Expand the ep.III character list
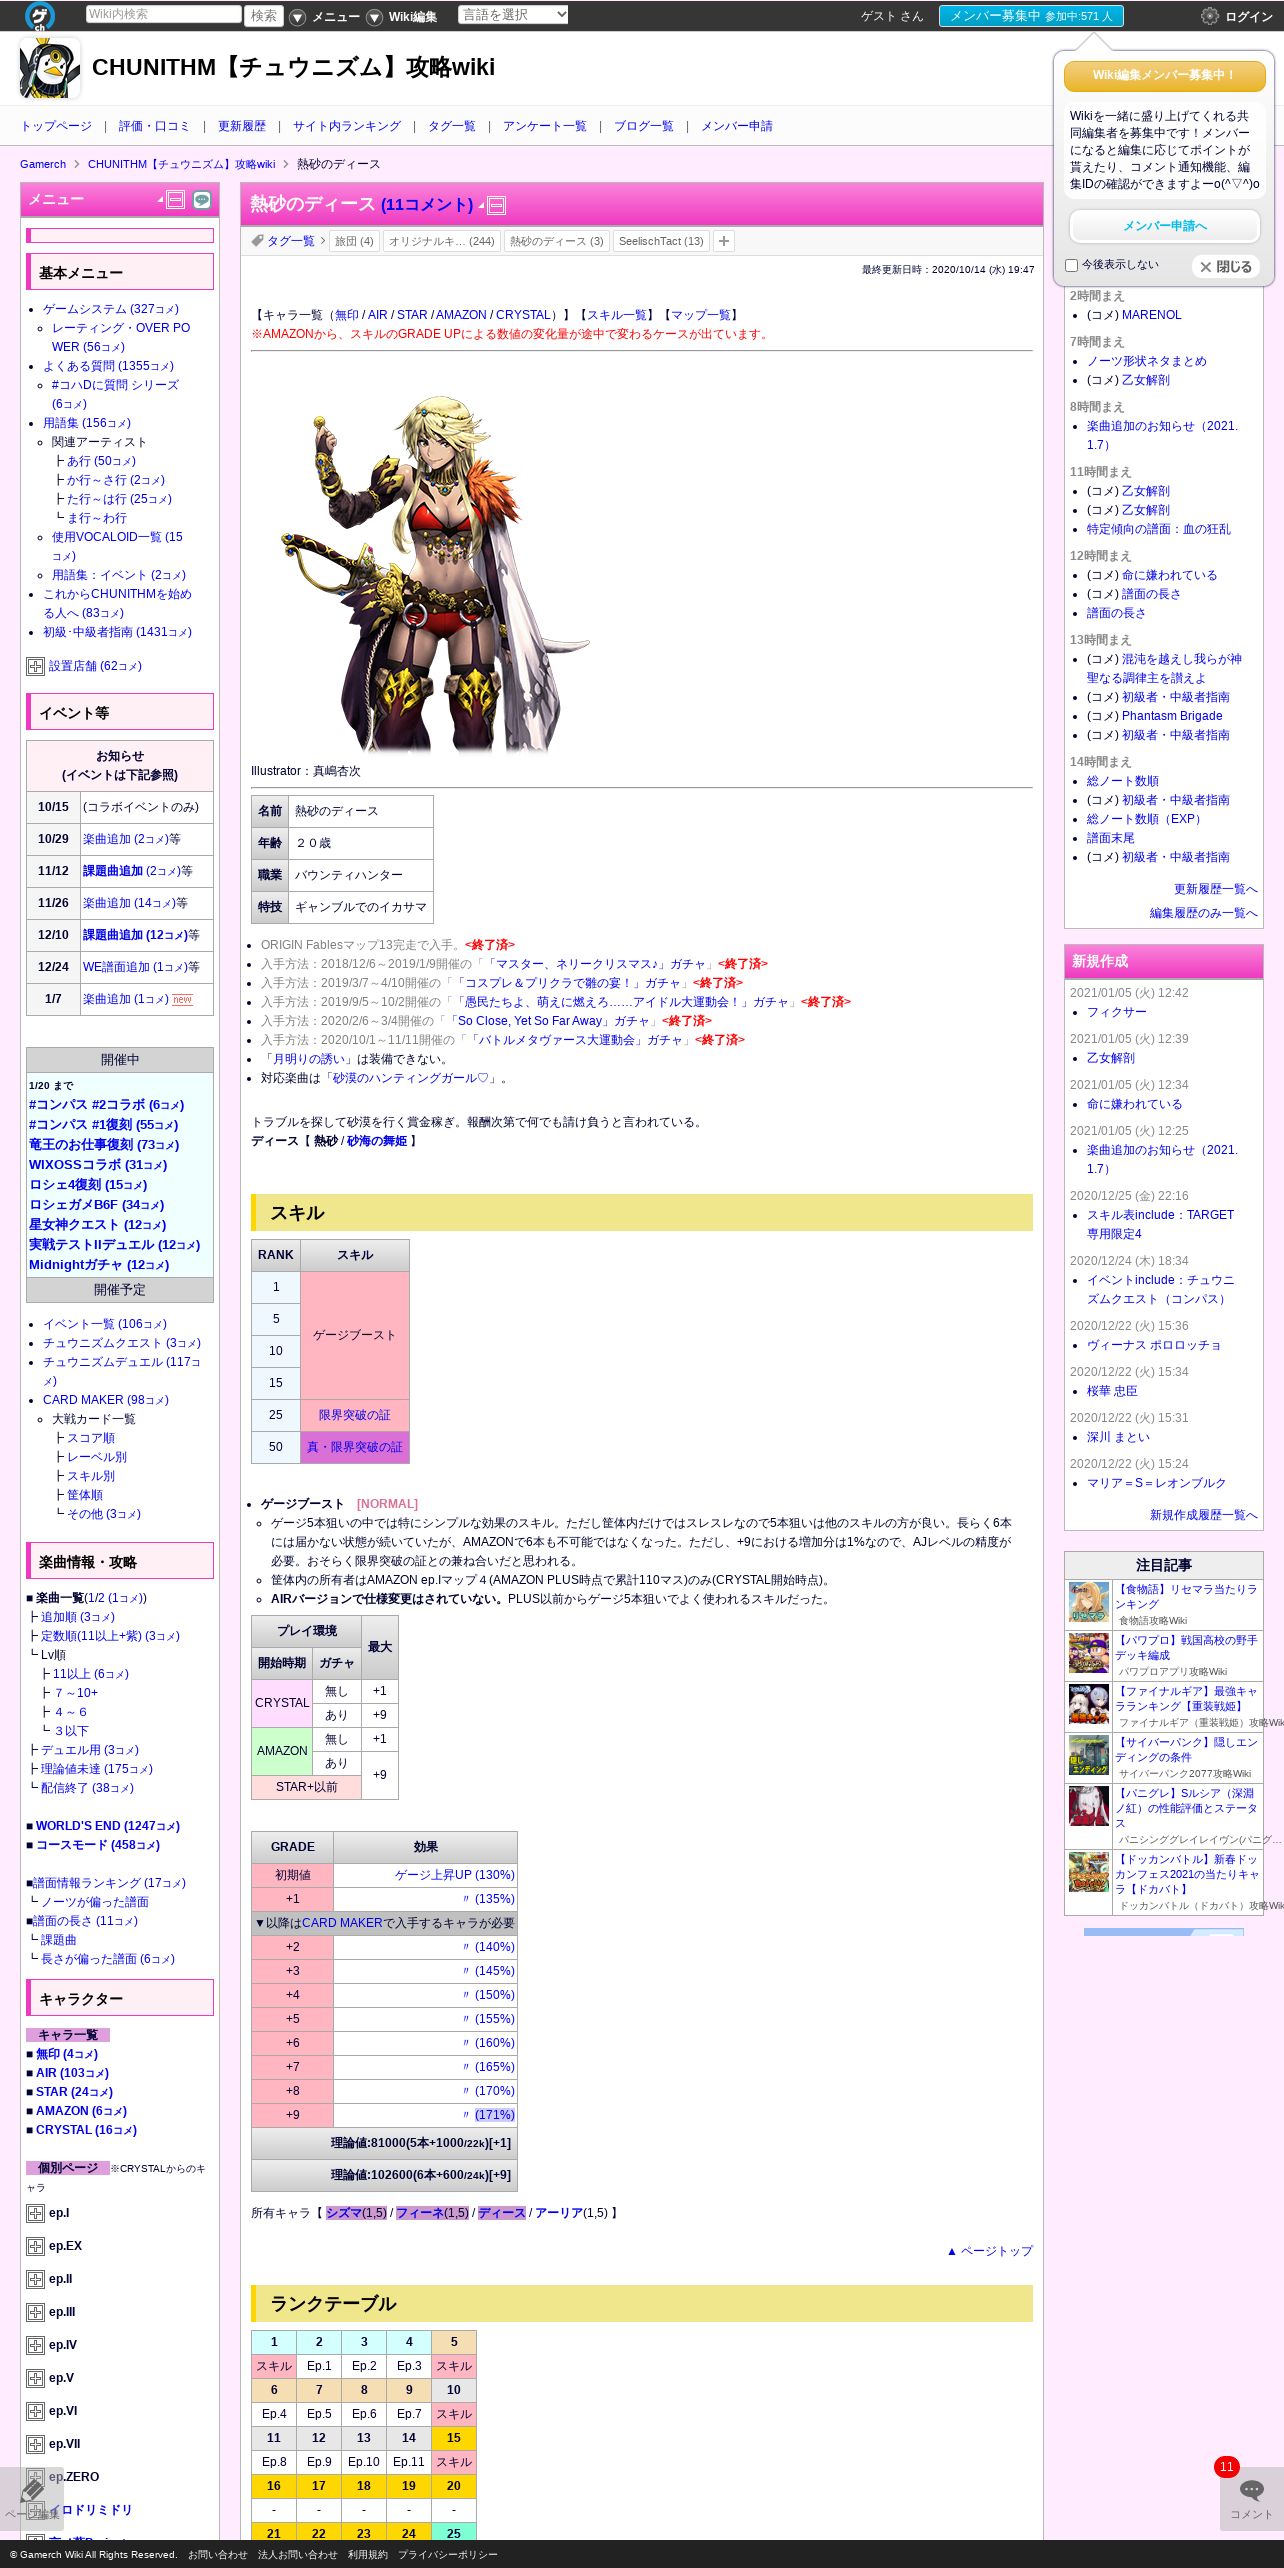Screen dimensions: 1284x2568 coord(35,2313)
